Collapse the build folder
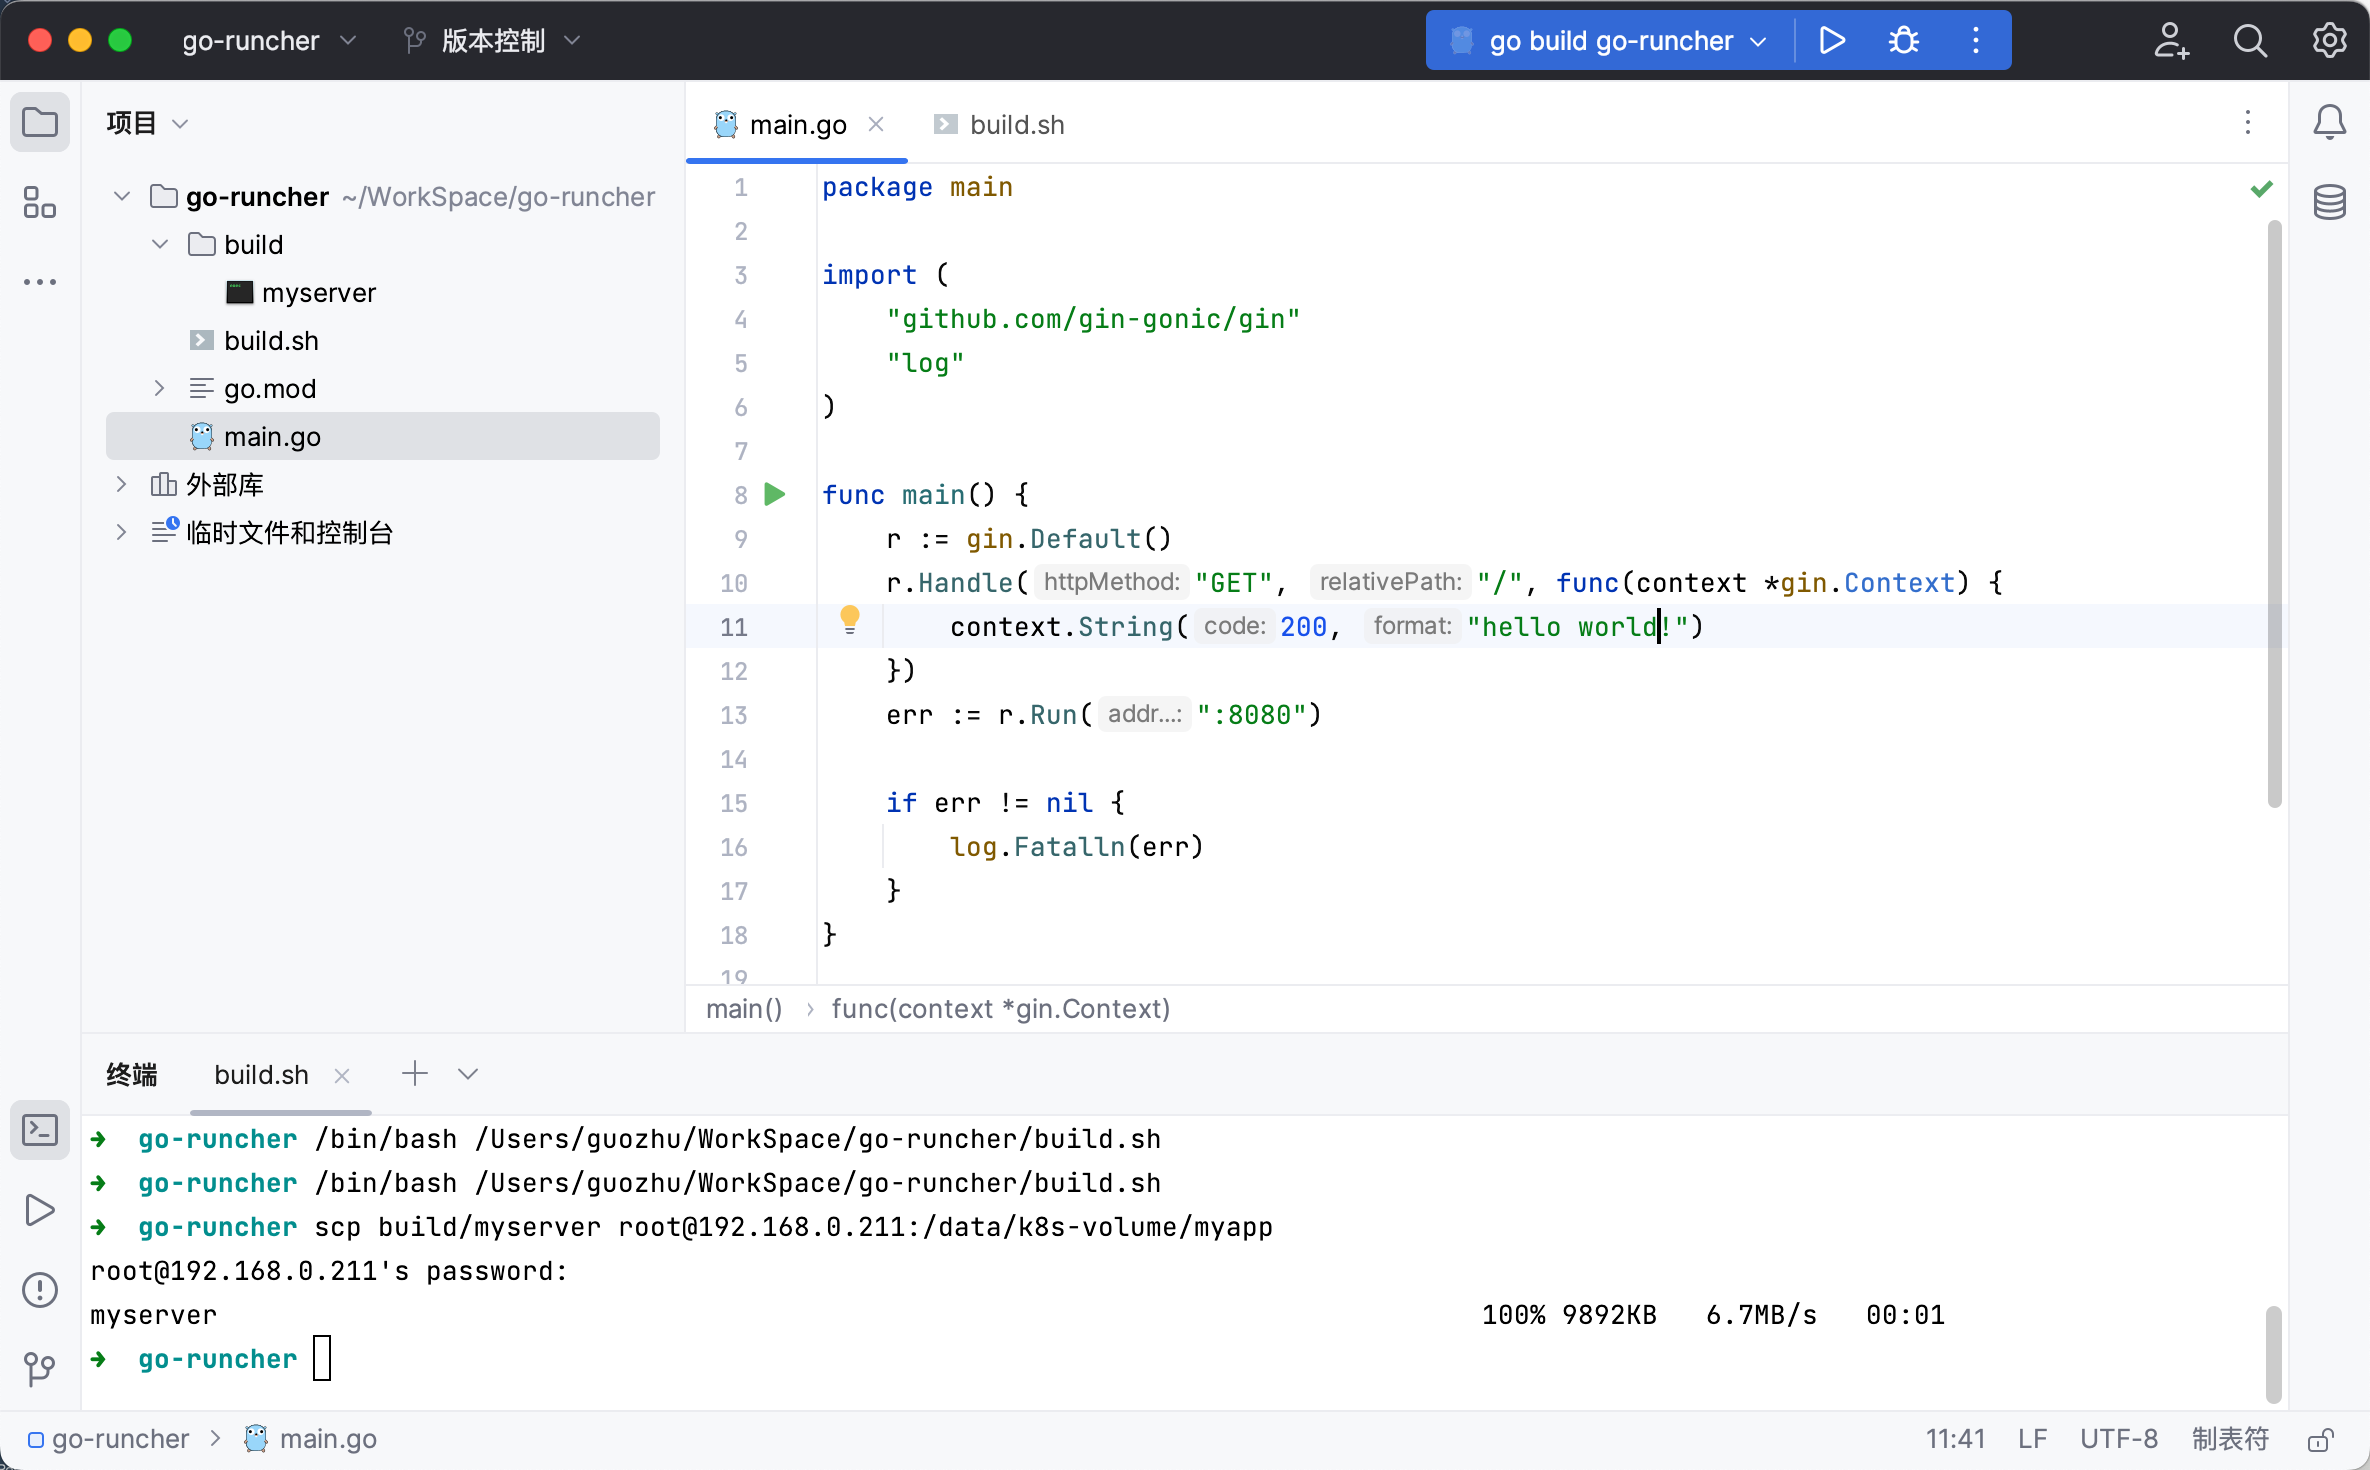2370x1470 pixels. [160, 244]
